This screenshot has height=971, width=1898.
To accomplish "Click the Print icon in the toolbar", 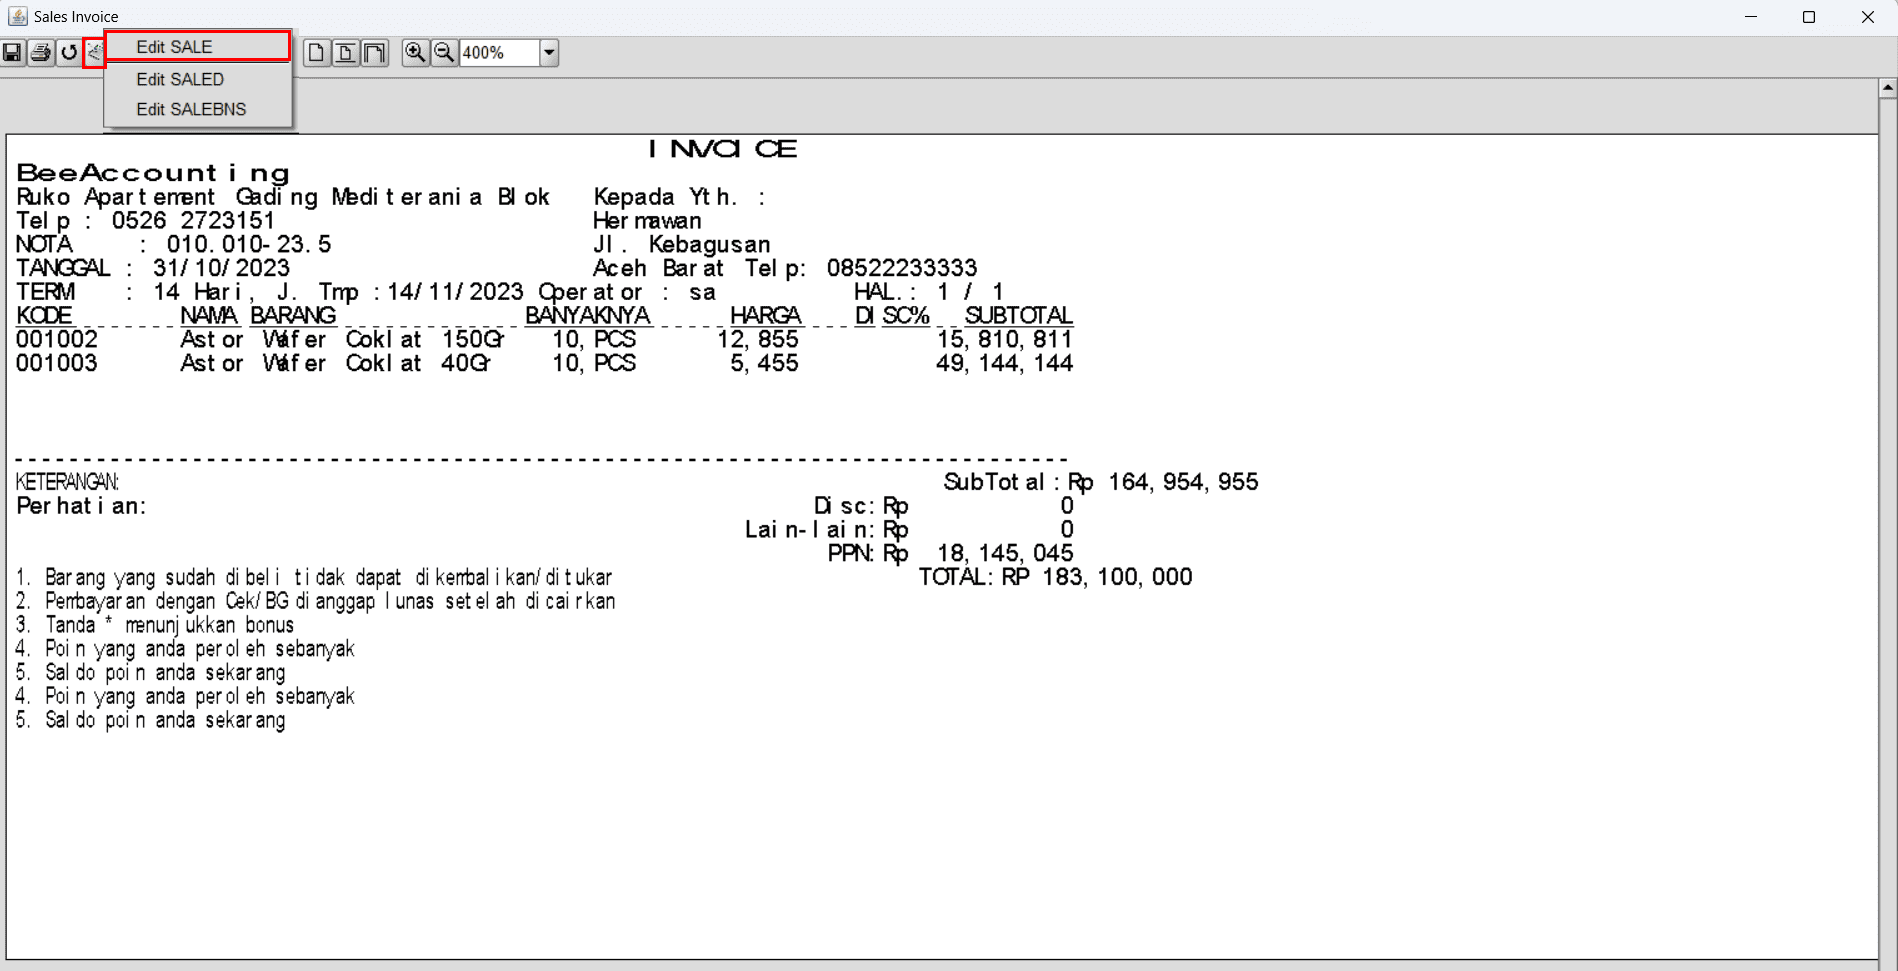I will [41, 53].
